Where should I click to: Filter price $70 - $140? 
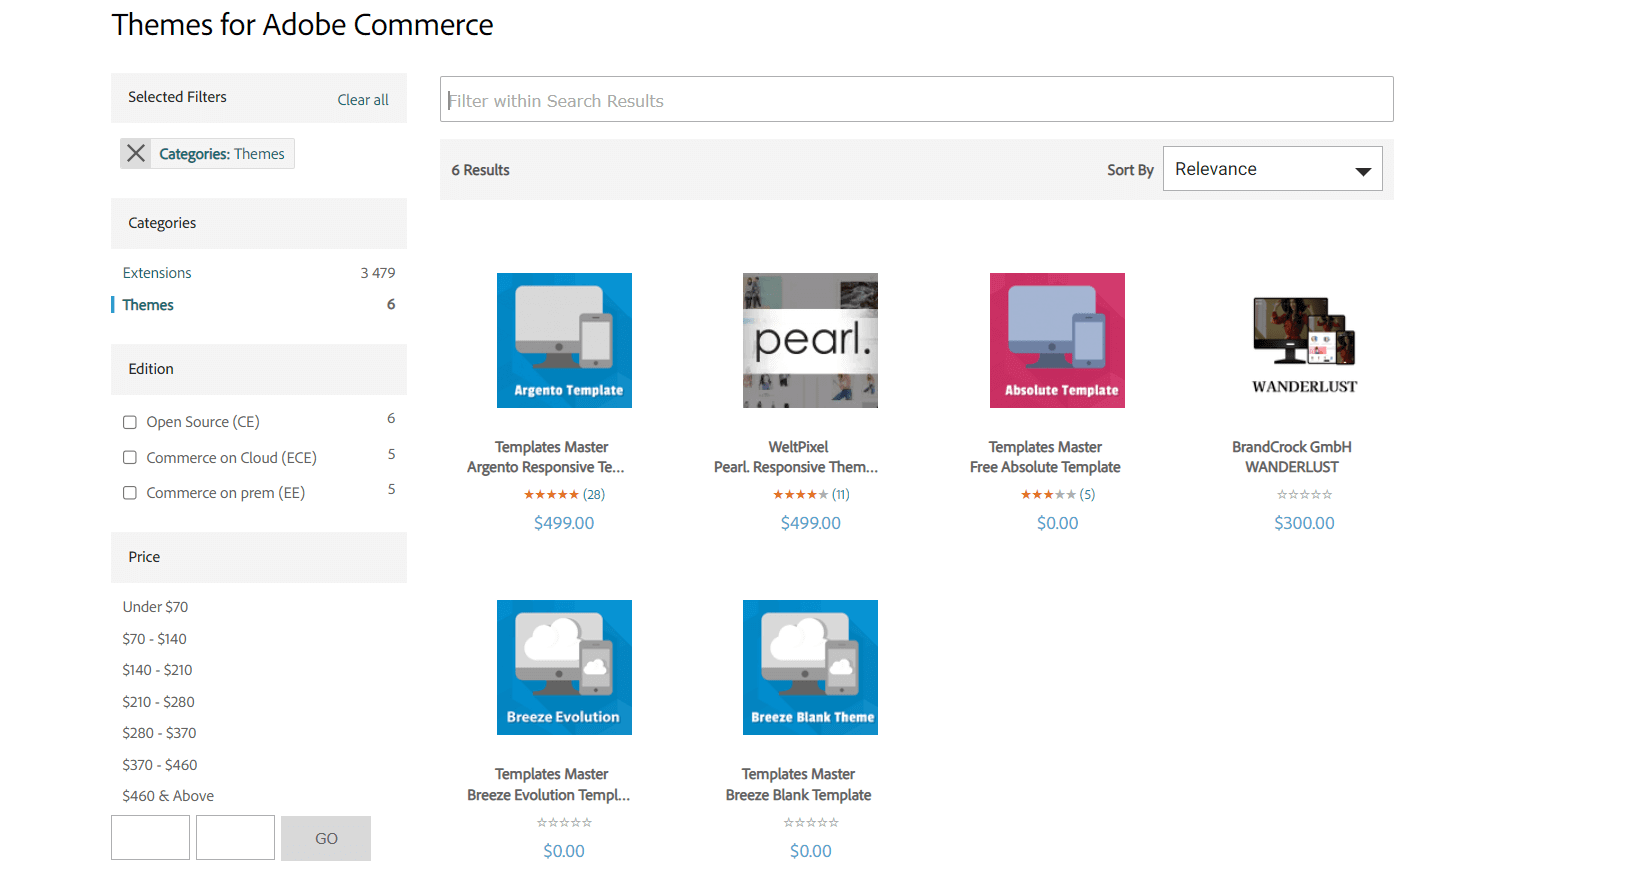(x=154, y=638)
